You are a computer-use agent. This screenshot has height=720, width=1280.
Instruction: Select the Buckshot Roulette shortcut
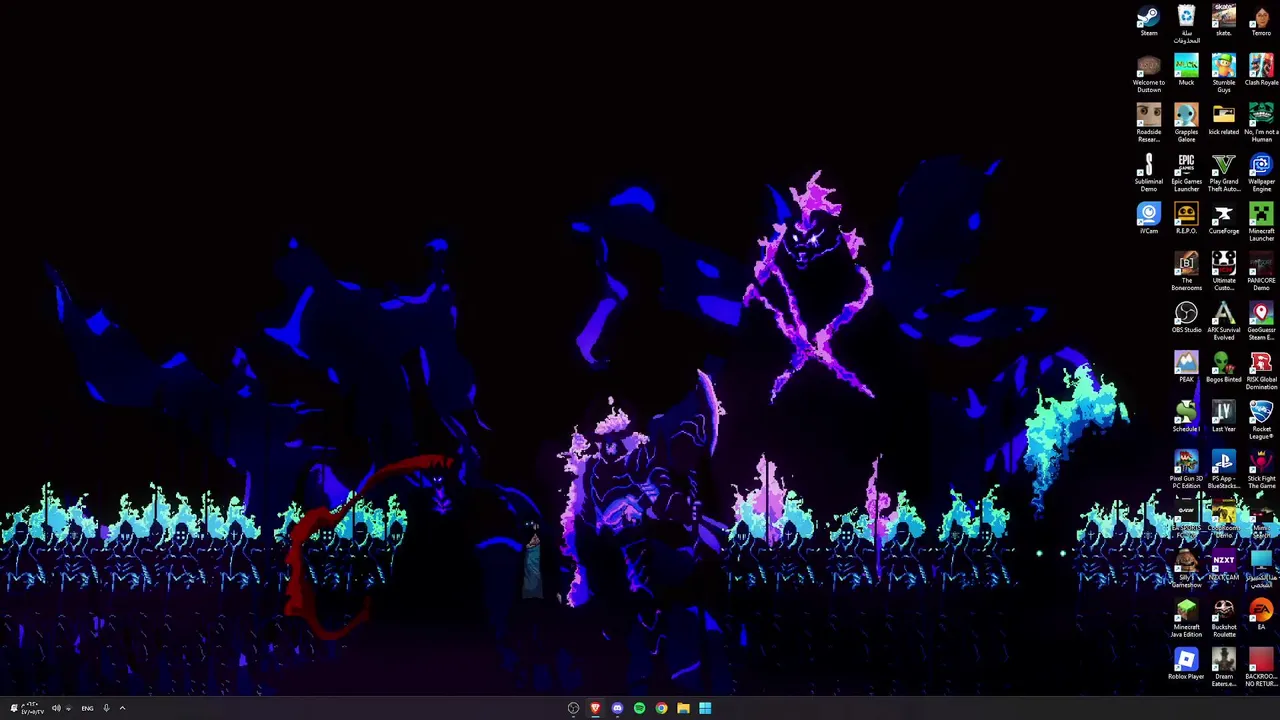1223,618
